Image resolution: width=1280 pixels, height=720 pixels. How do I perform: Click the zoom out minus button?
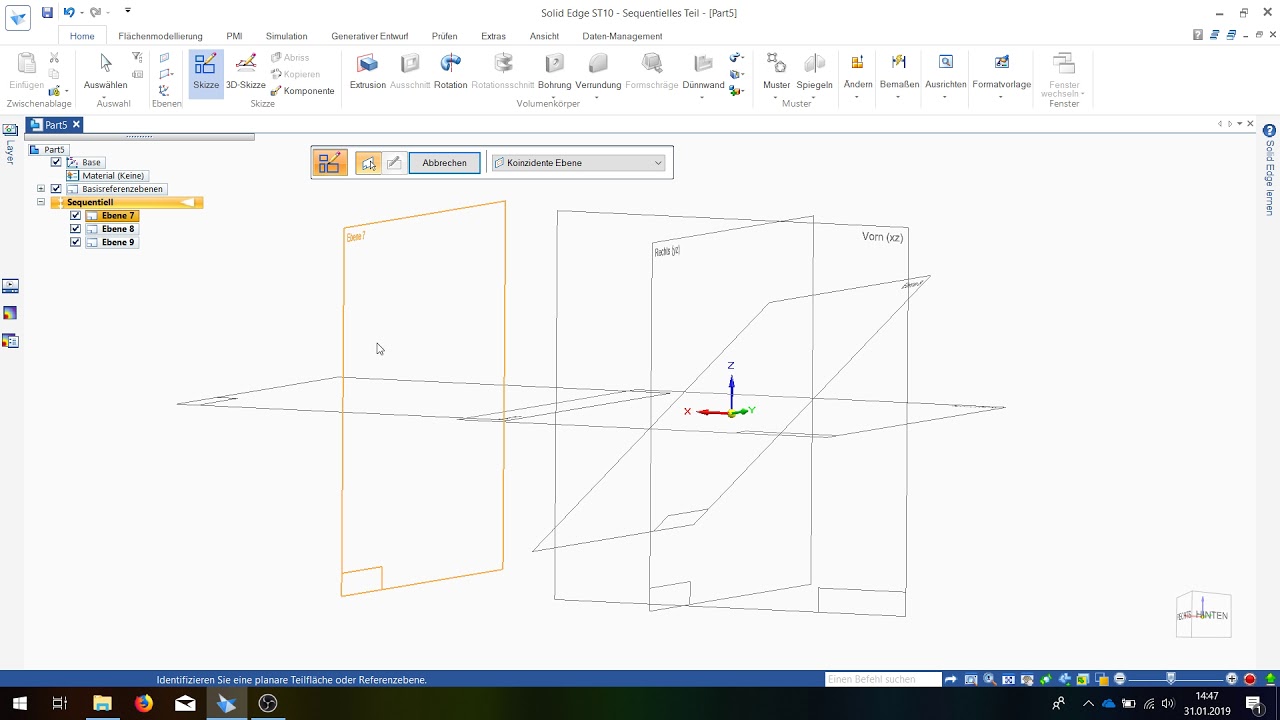(1120, 679)
